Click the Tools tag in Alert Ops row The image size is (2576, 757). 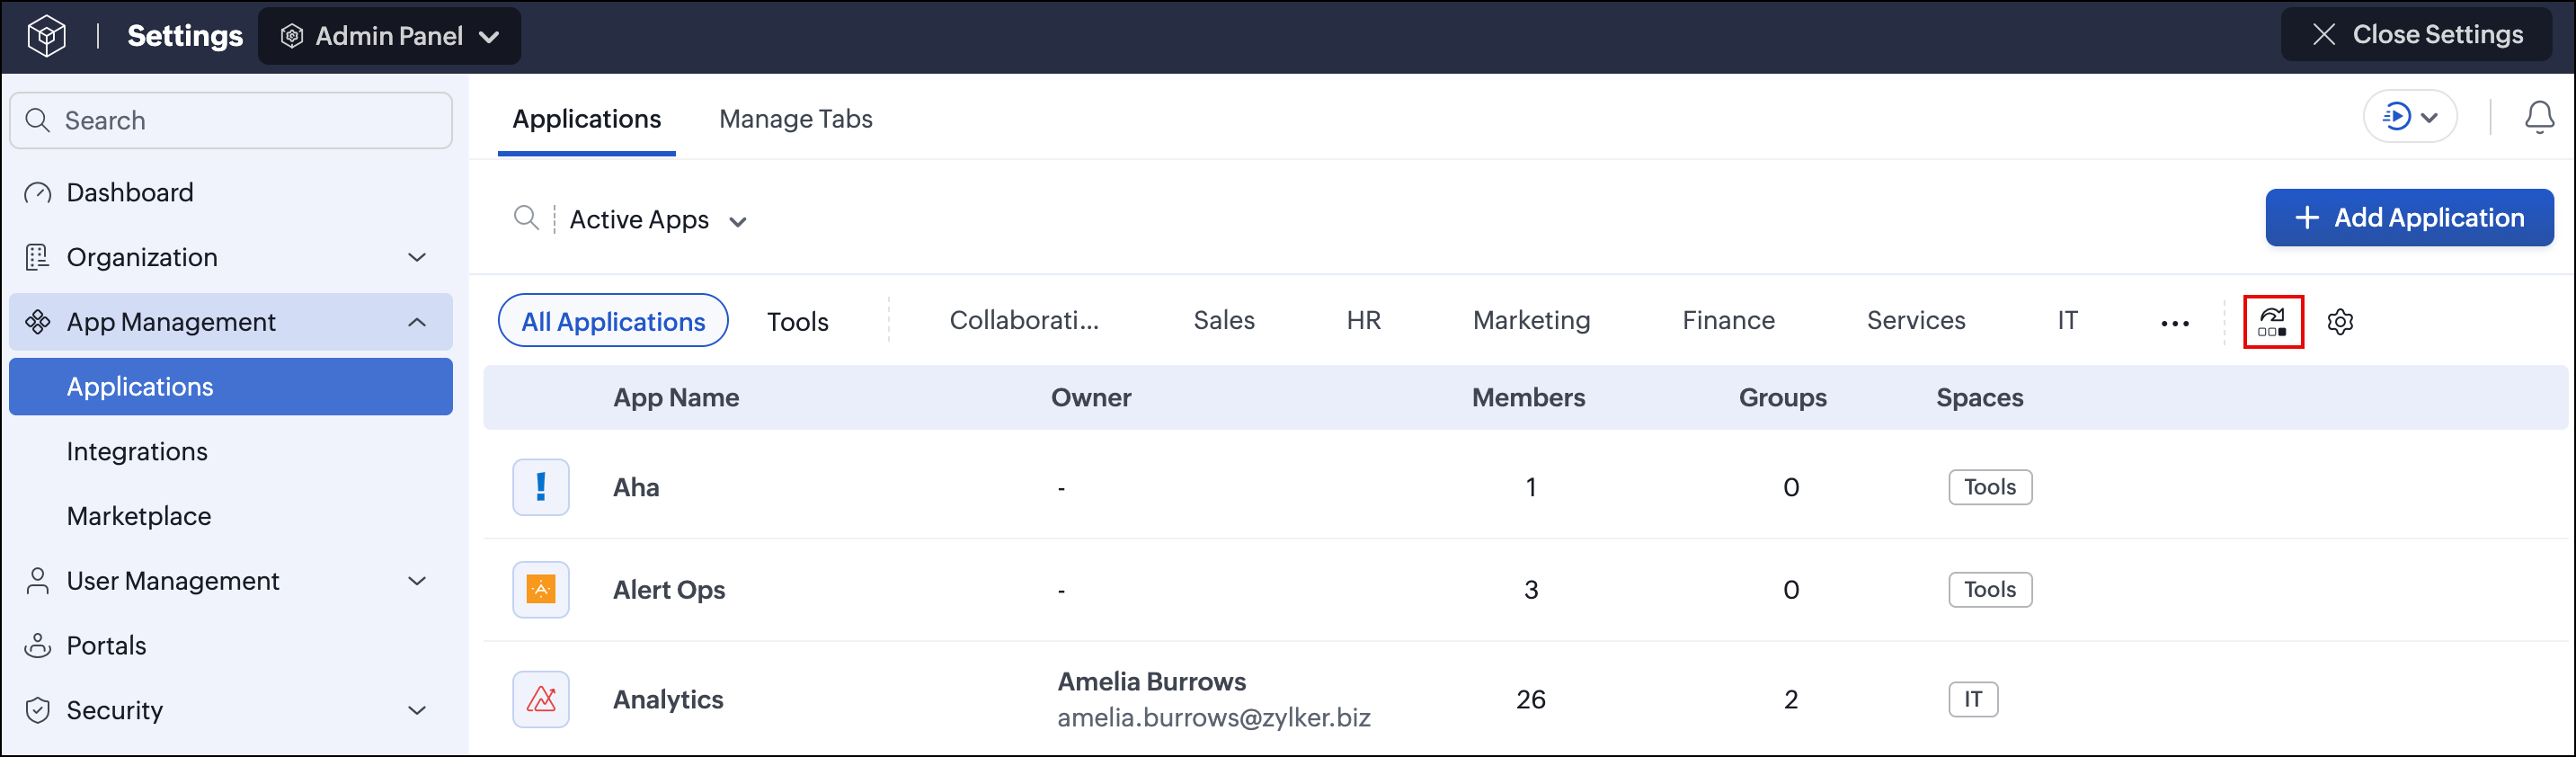tap(1990, 590)
